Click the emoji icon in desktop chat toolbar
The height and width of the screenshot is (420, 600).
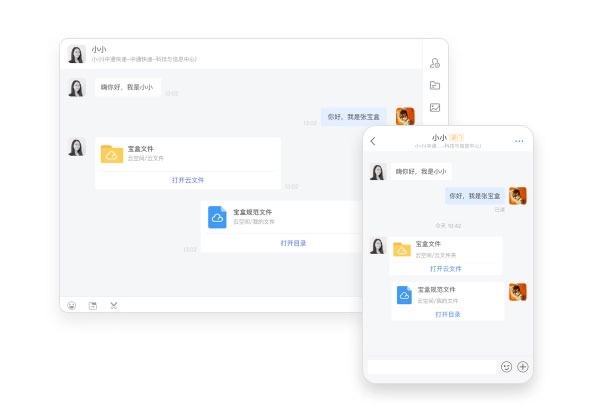[x=72, y=305]
